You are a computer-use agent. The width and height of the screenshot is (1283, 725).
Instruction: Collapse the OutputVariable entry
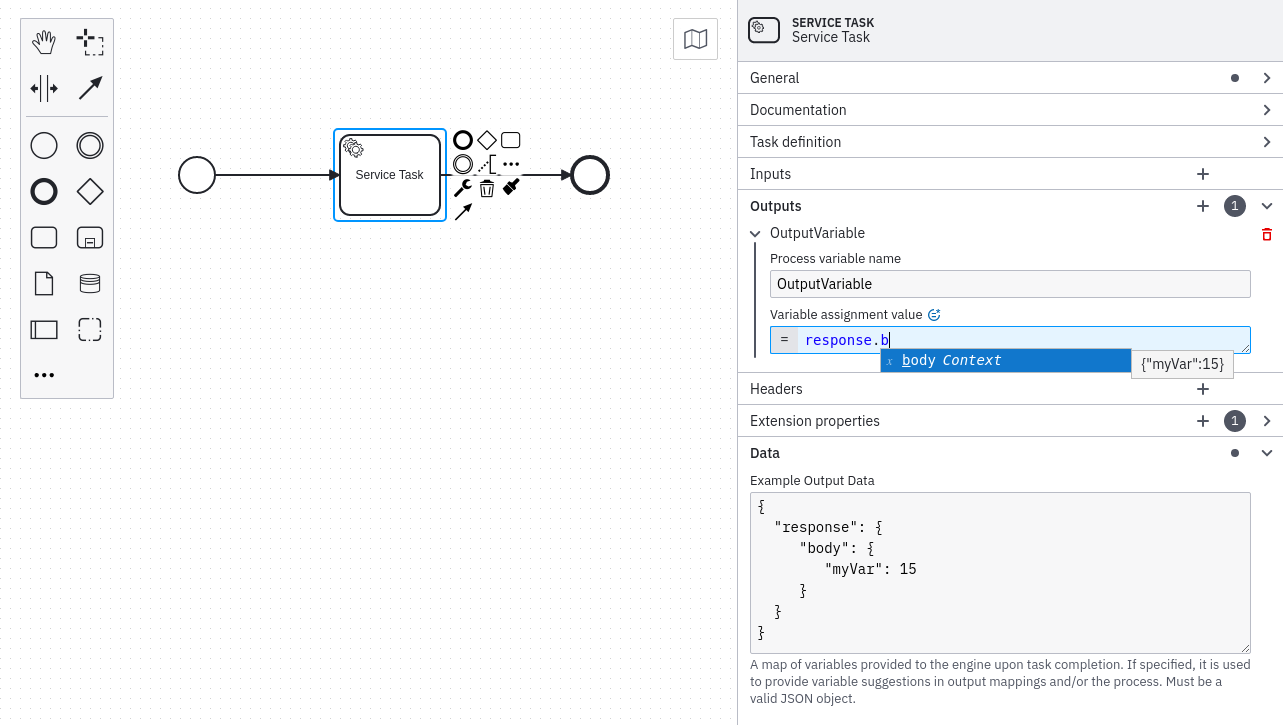[755, 233]
